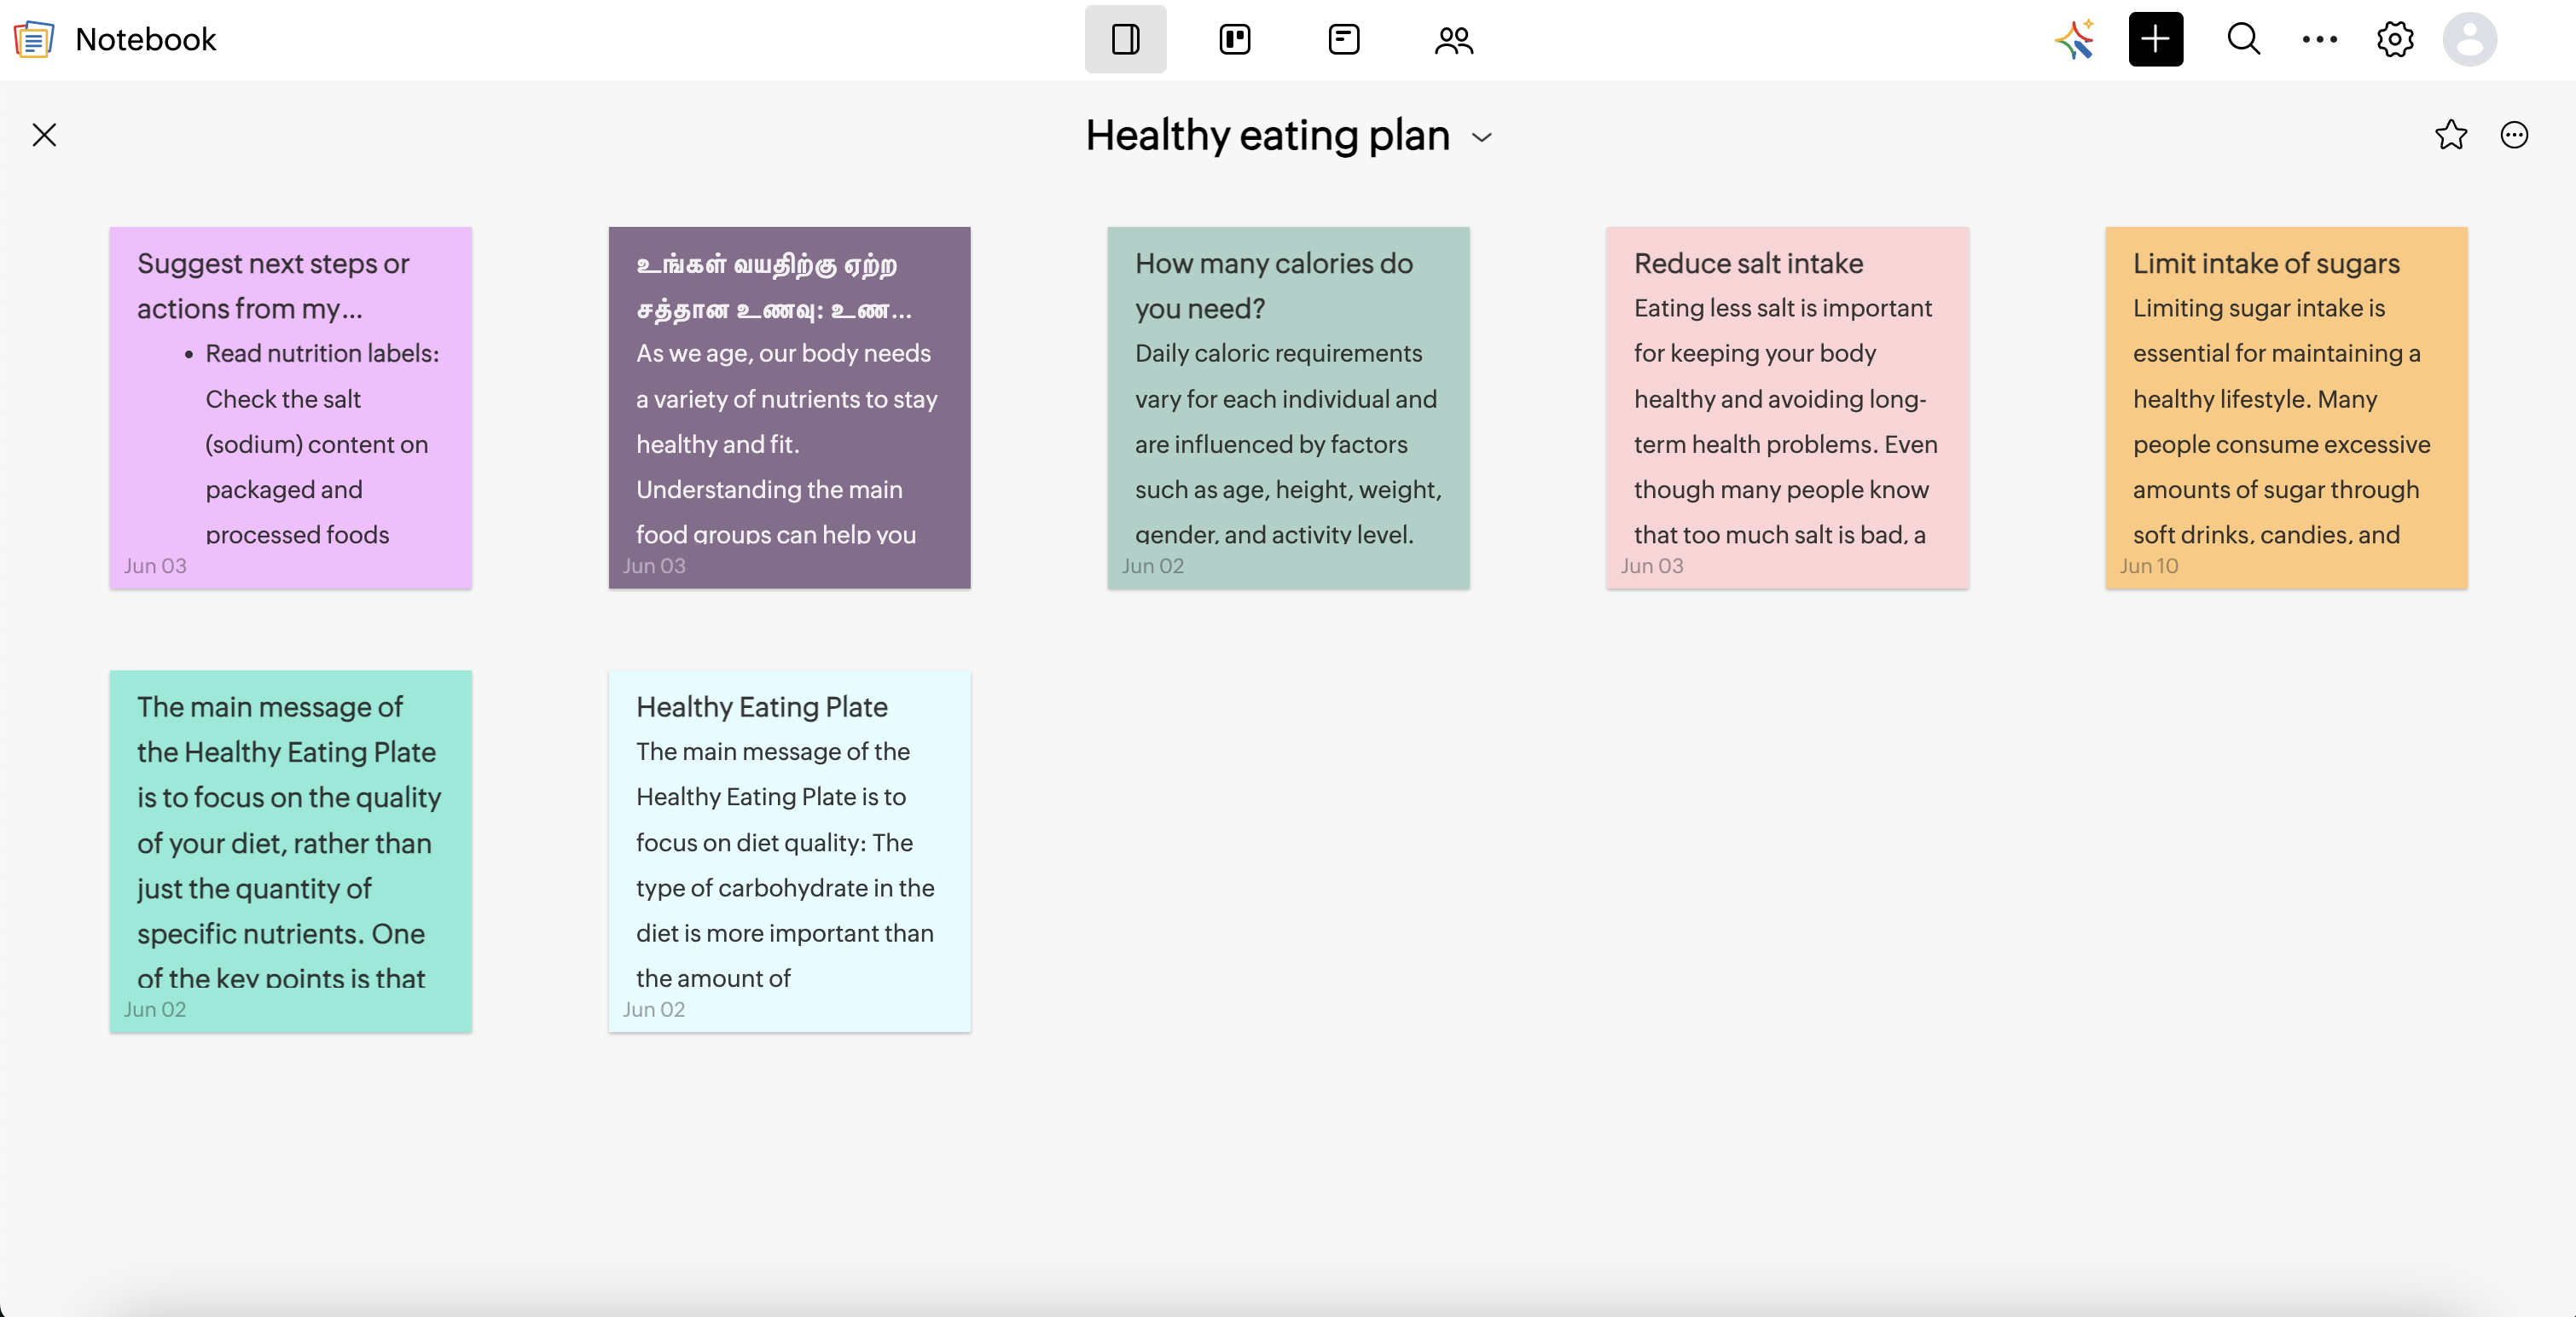Toggle favorite star for this notebook

2450,135
